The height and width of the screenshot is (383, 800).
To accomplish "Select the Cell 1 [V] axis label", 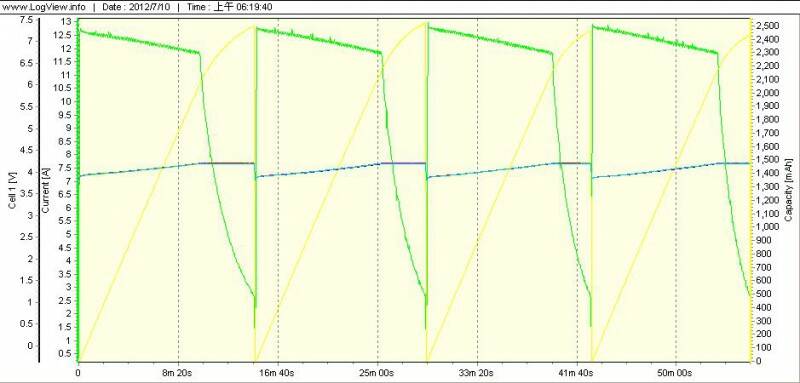I will [13, 191].
